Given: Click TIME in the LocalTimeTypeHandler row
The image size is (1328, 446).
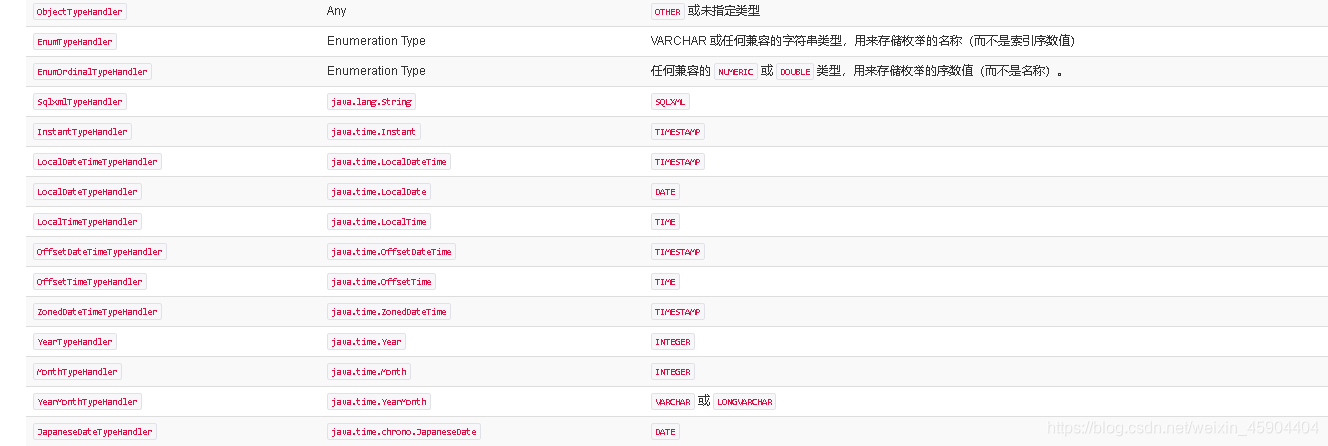Looking at the screenshot, I should tap(665, 222).
